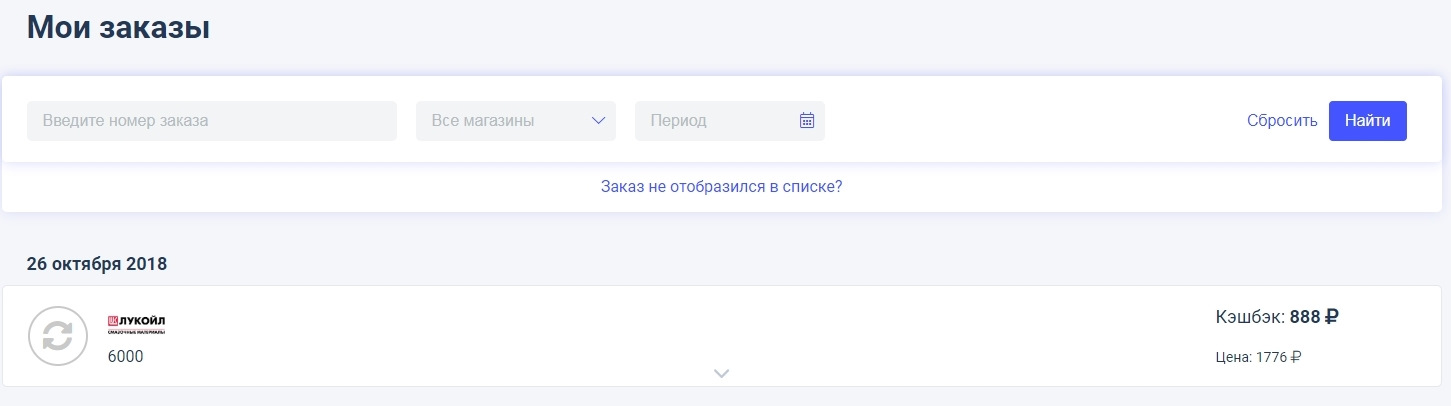
Task: Open the Лукойл store logo
Action: coord(136,324)
